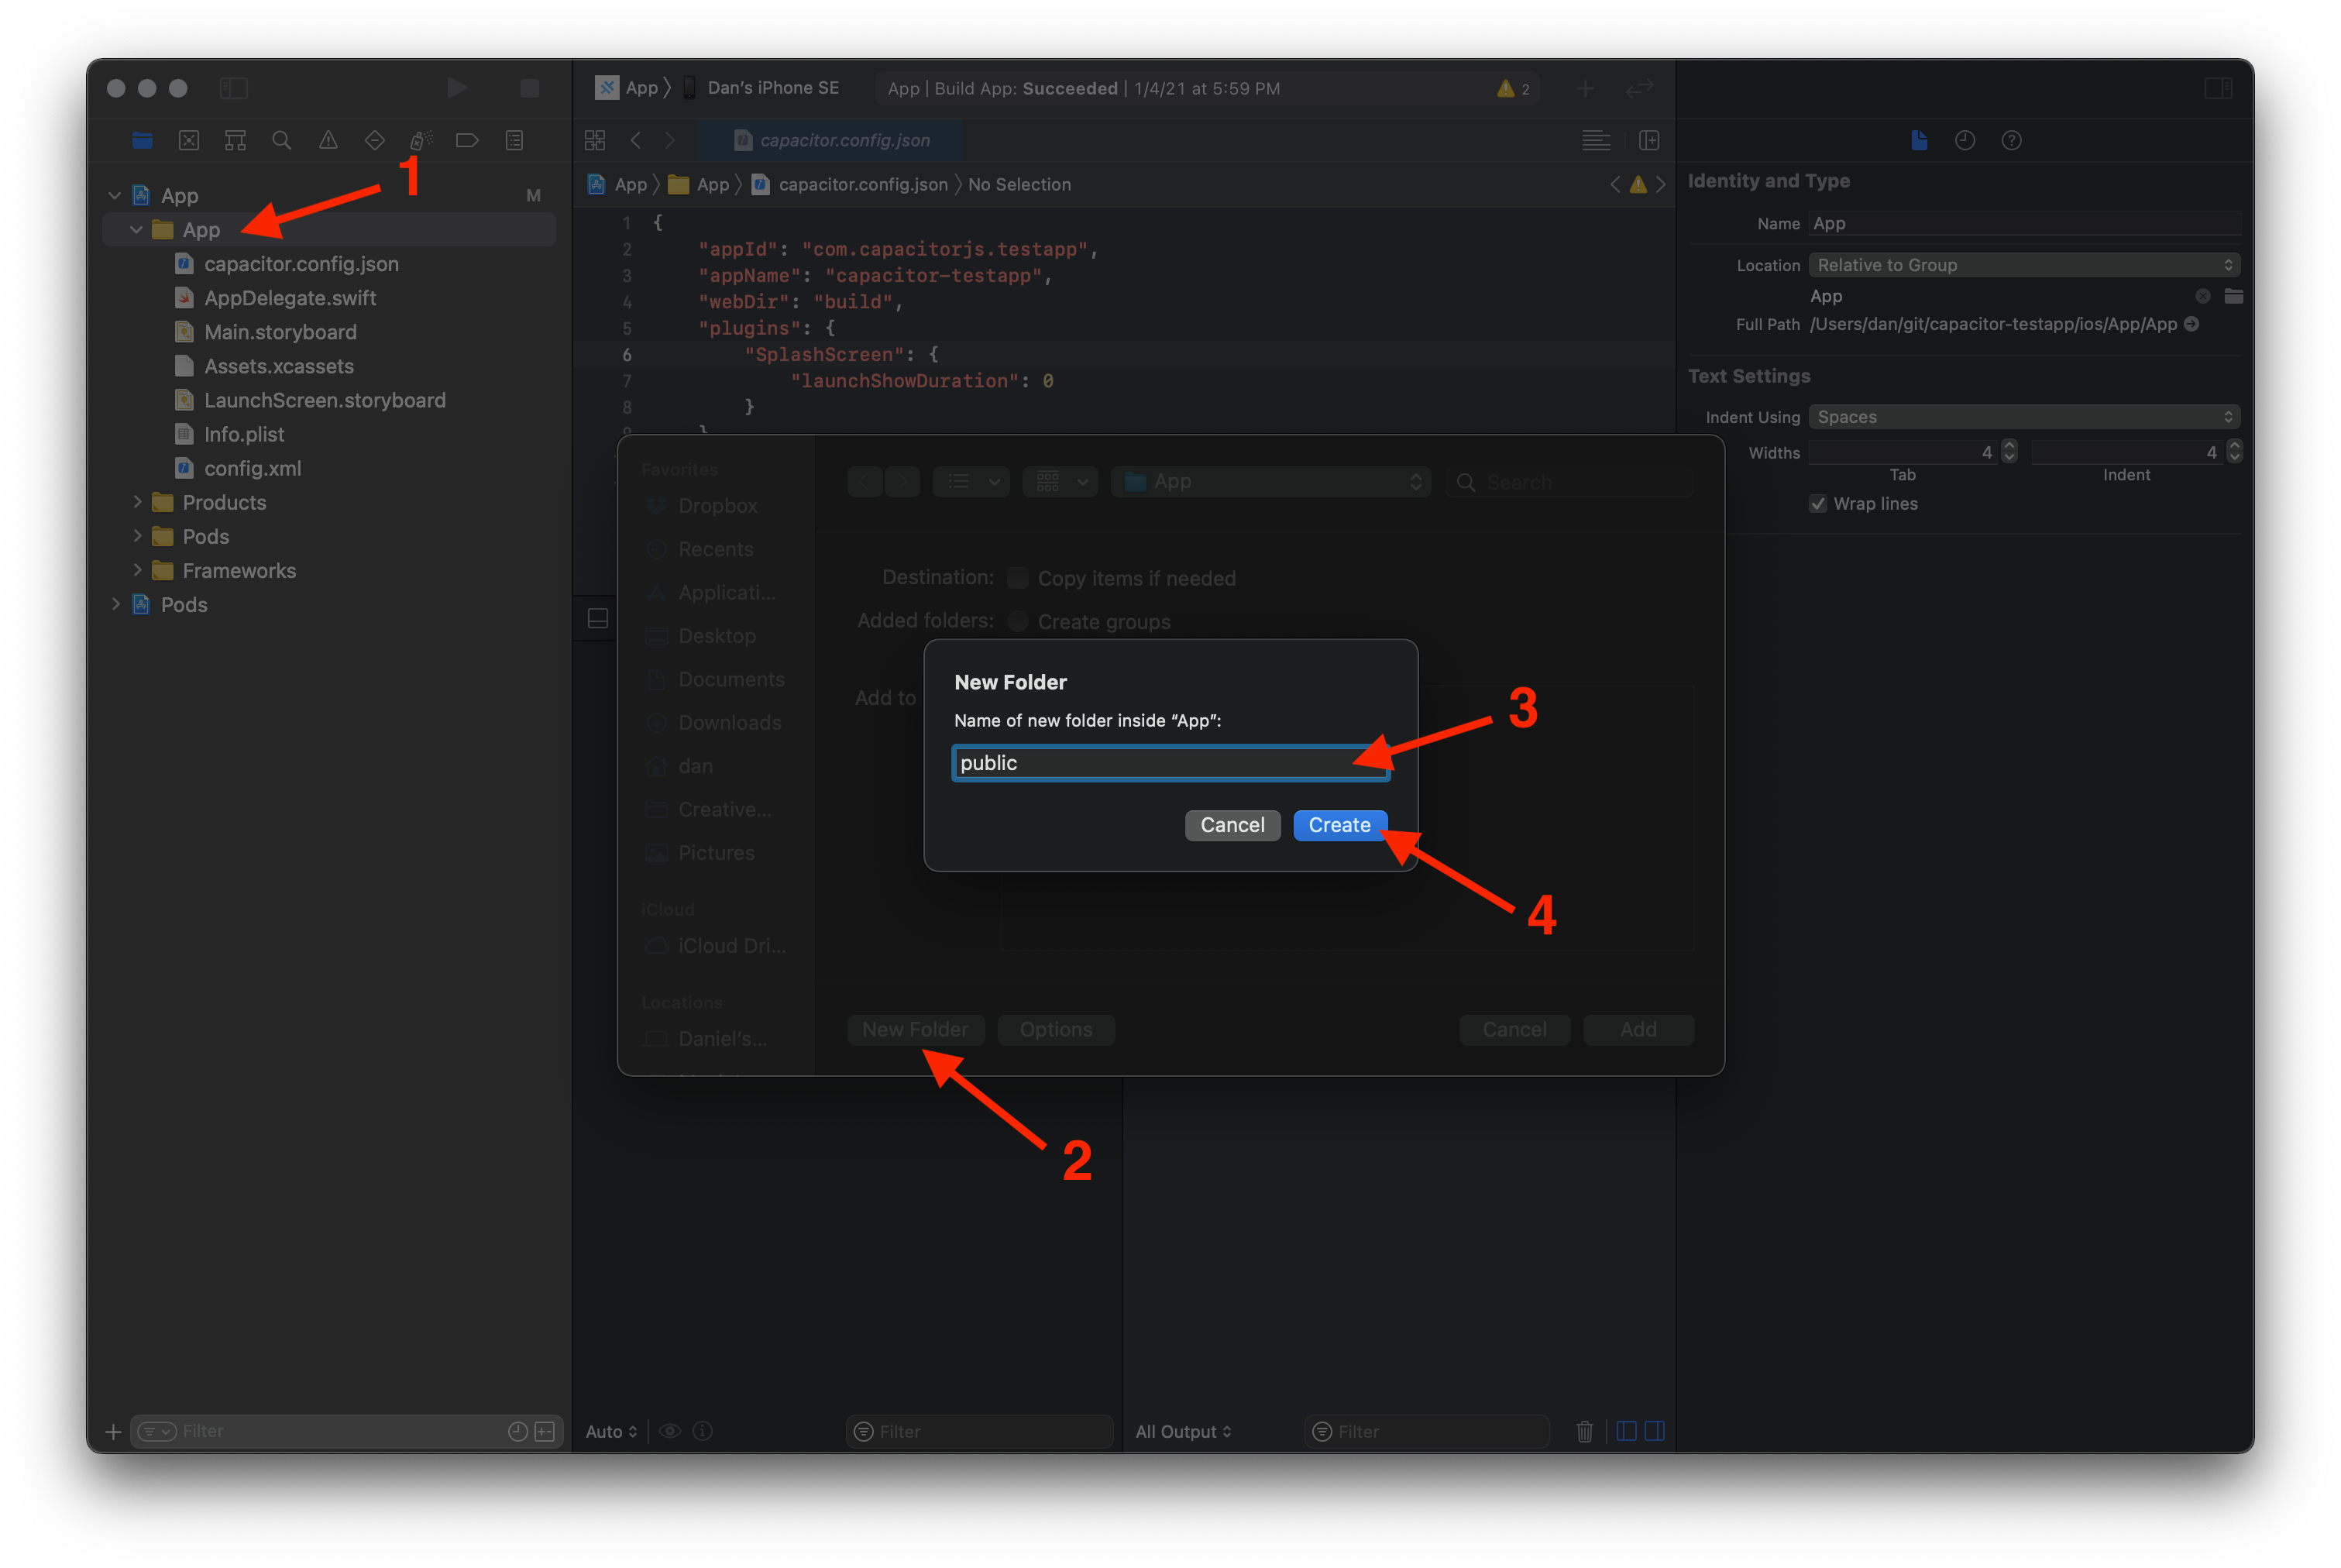Open the Report navigator

point(514,140)
